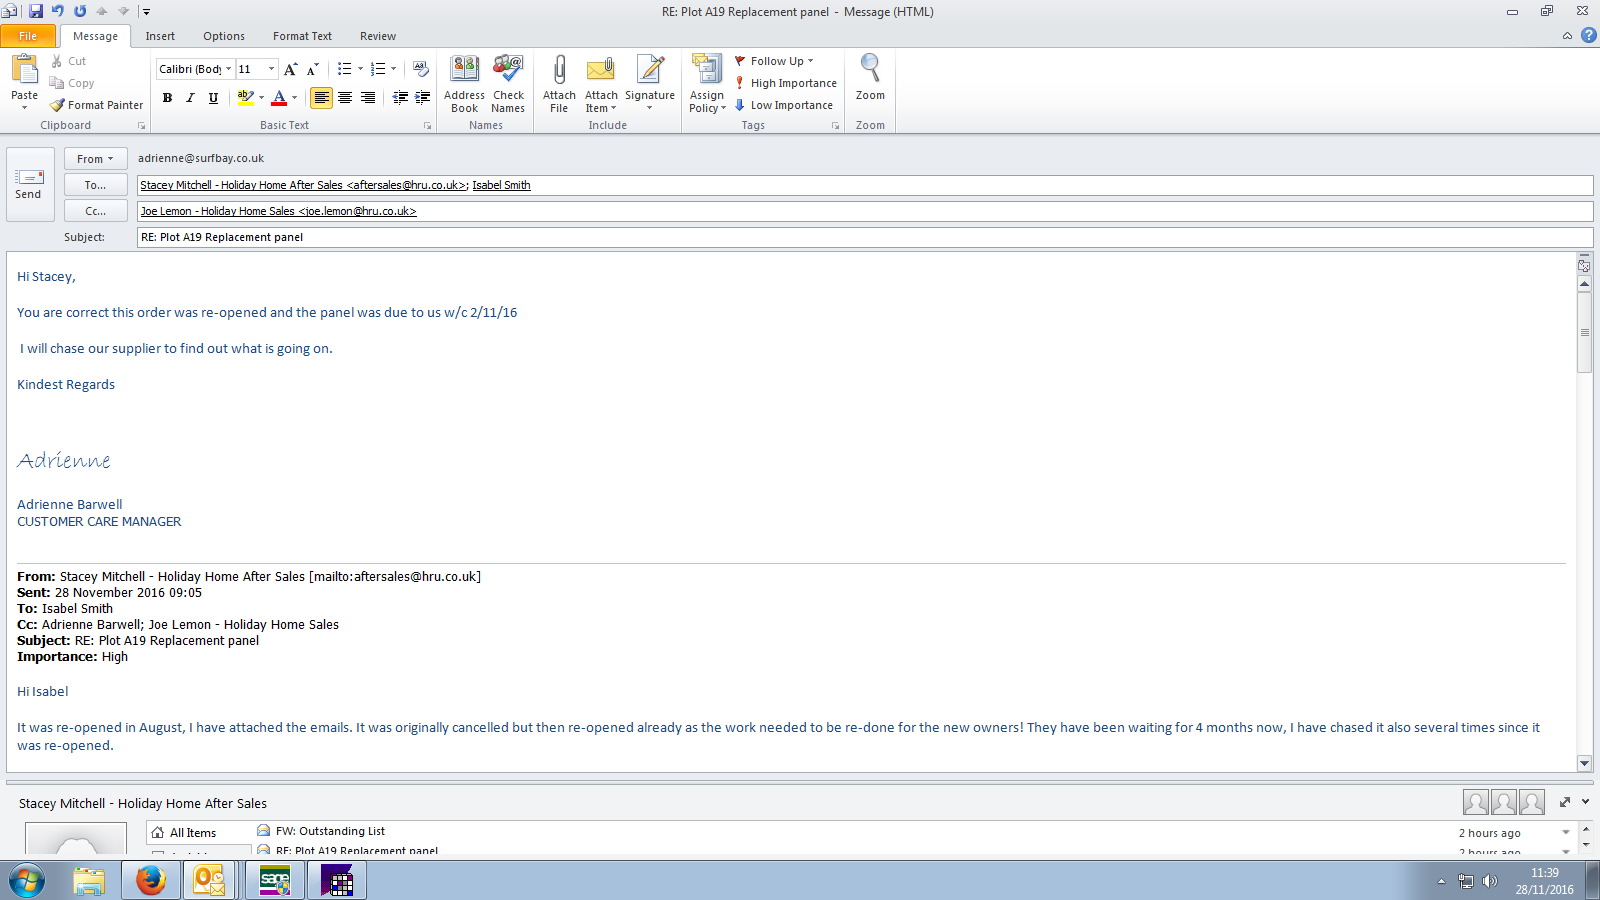Open the Sage application in the taskbar
The width and height of the screenshot is (1600, 900).
click(x=275, y=880)
